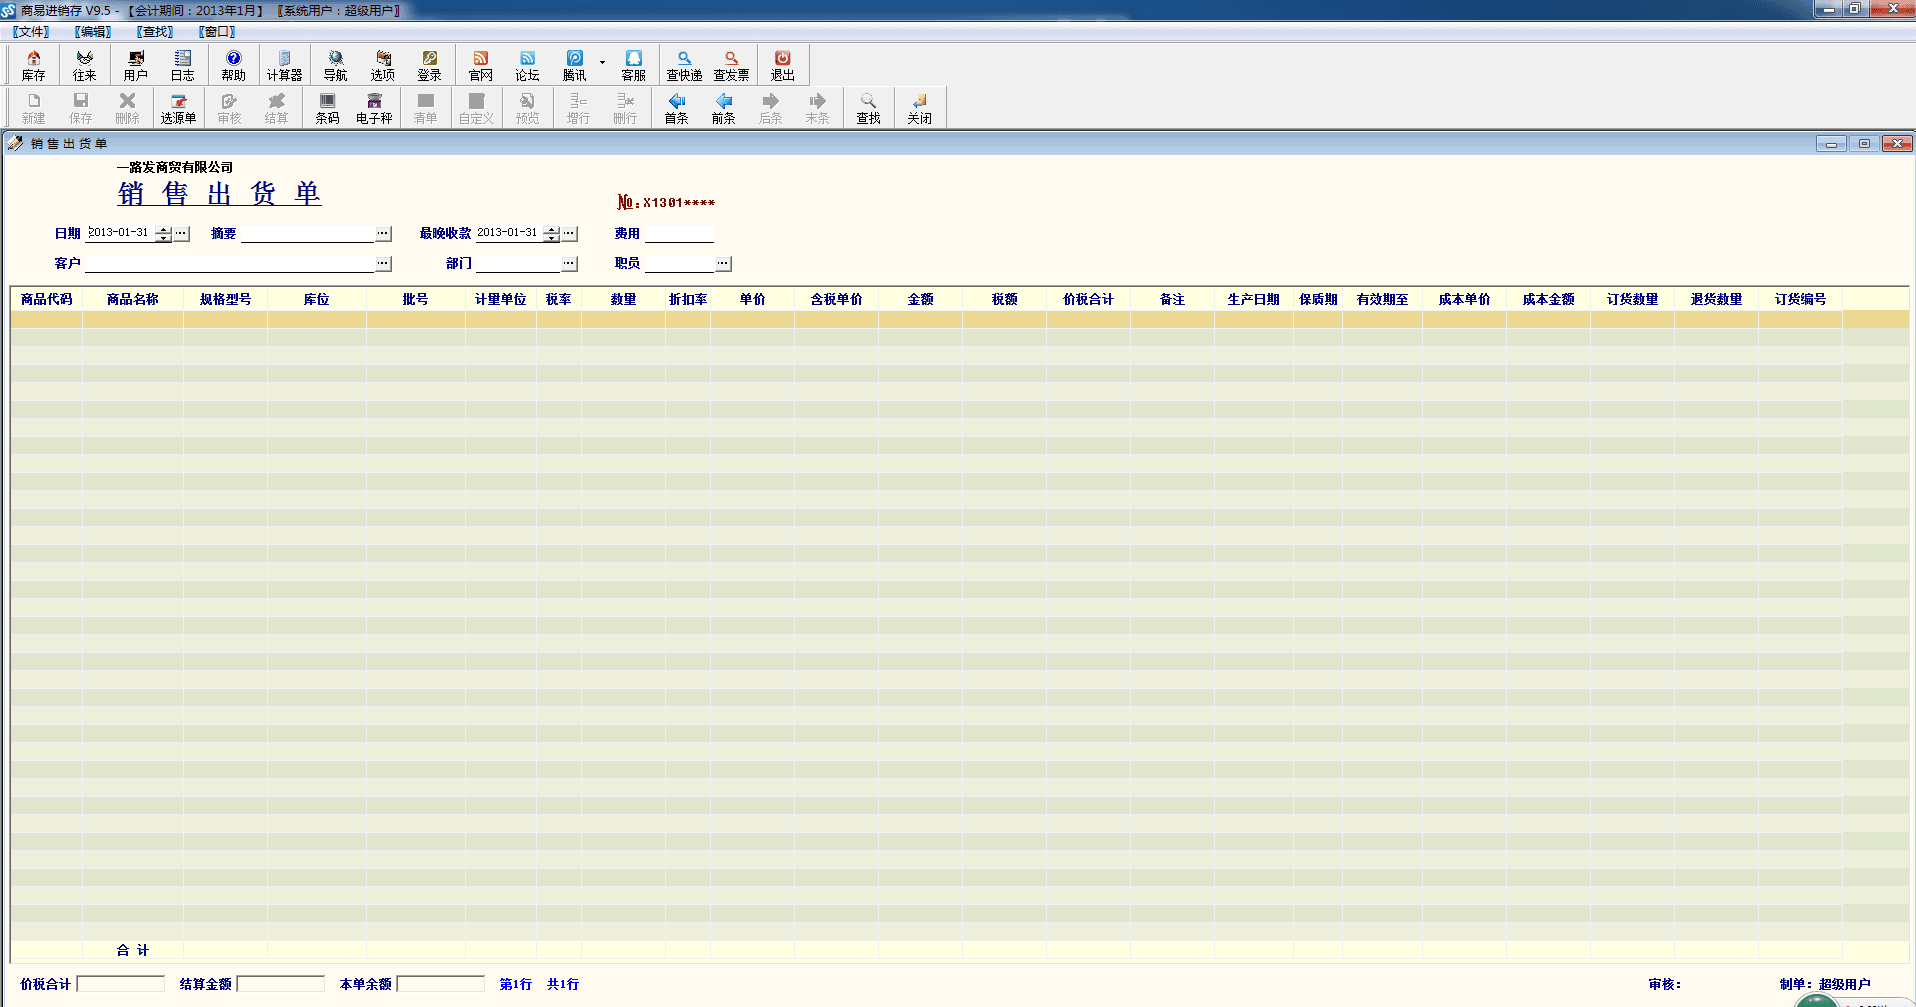Open the 导航 navigation icon
The image size is (1916, 1007).
pos(335,65)
